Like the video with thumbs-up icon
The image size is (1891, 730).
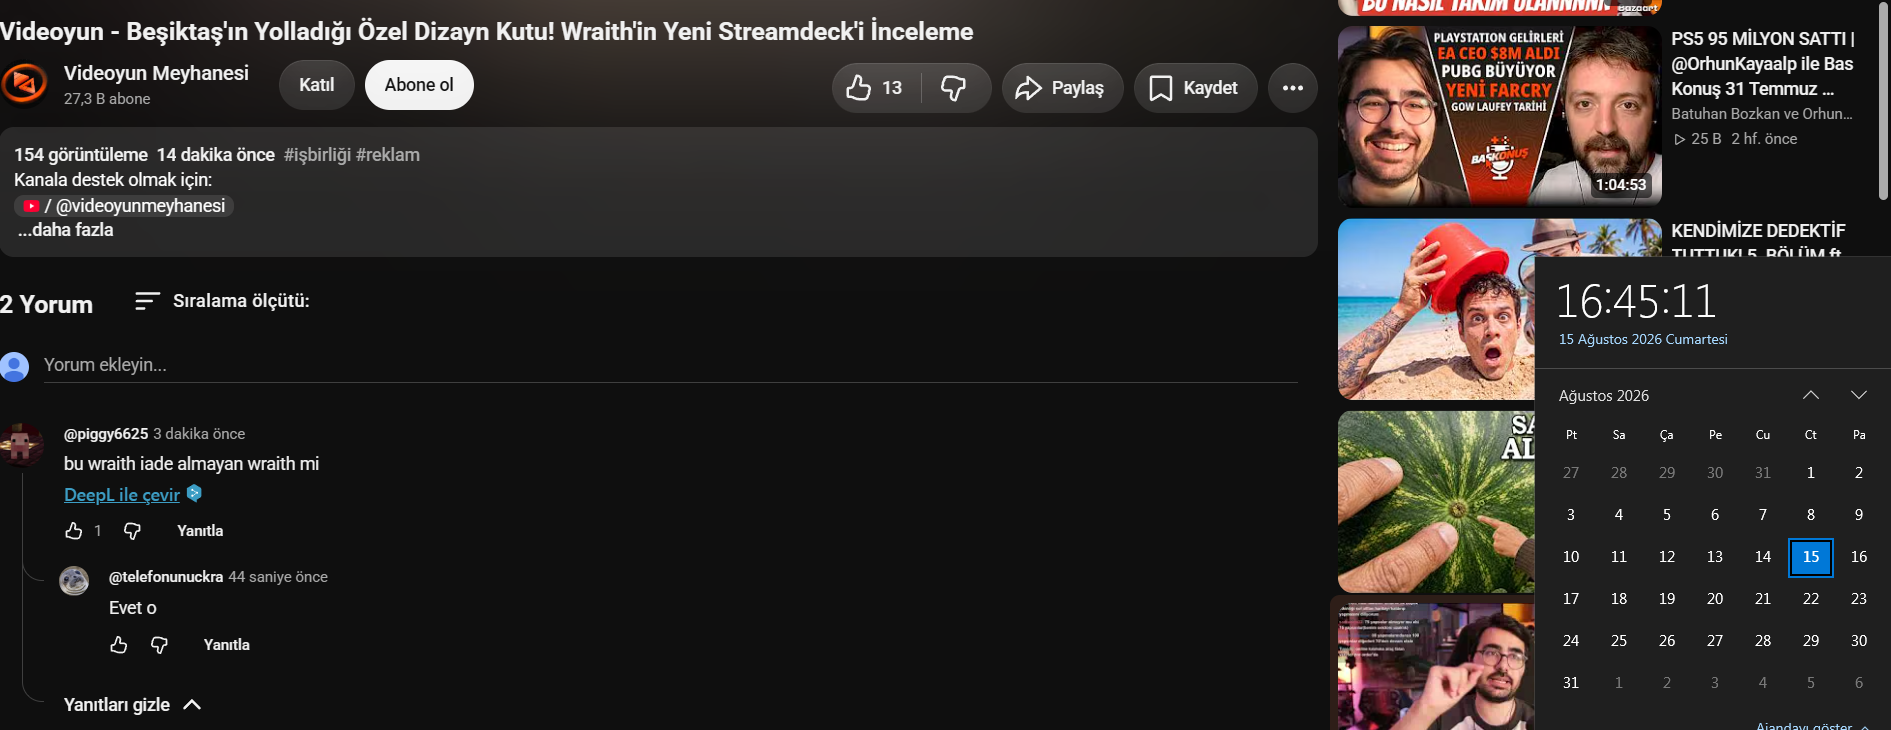(x=876, y=88)
